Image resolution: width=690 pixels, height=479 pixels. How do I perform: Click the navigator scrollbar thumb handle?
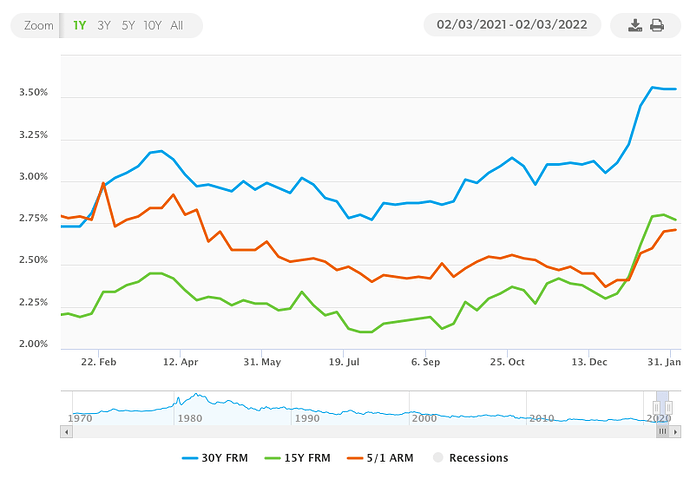[x=662, y=432]
